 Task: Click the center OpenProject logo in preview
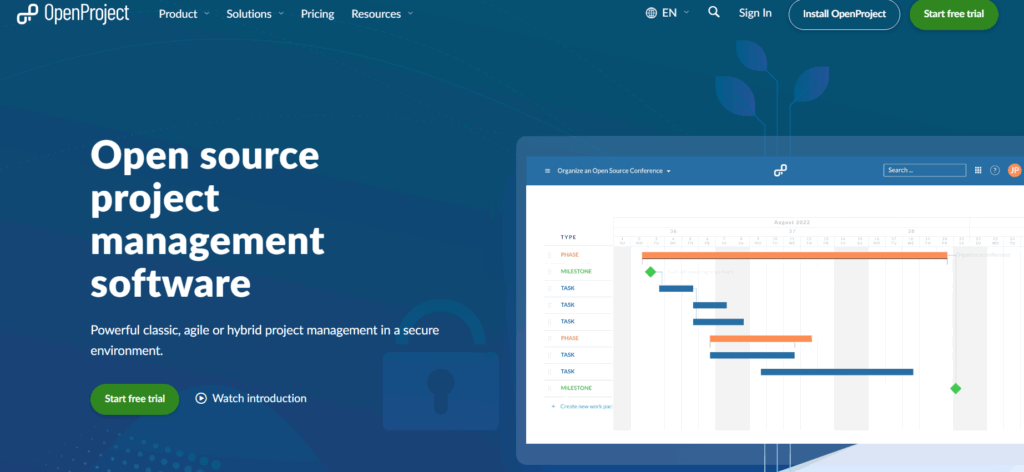pyautogui.click(x=780, y=171)
